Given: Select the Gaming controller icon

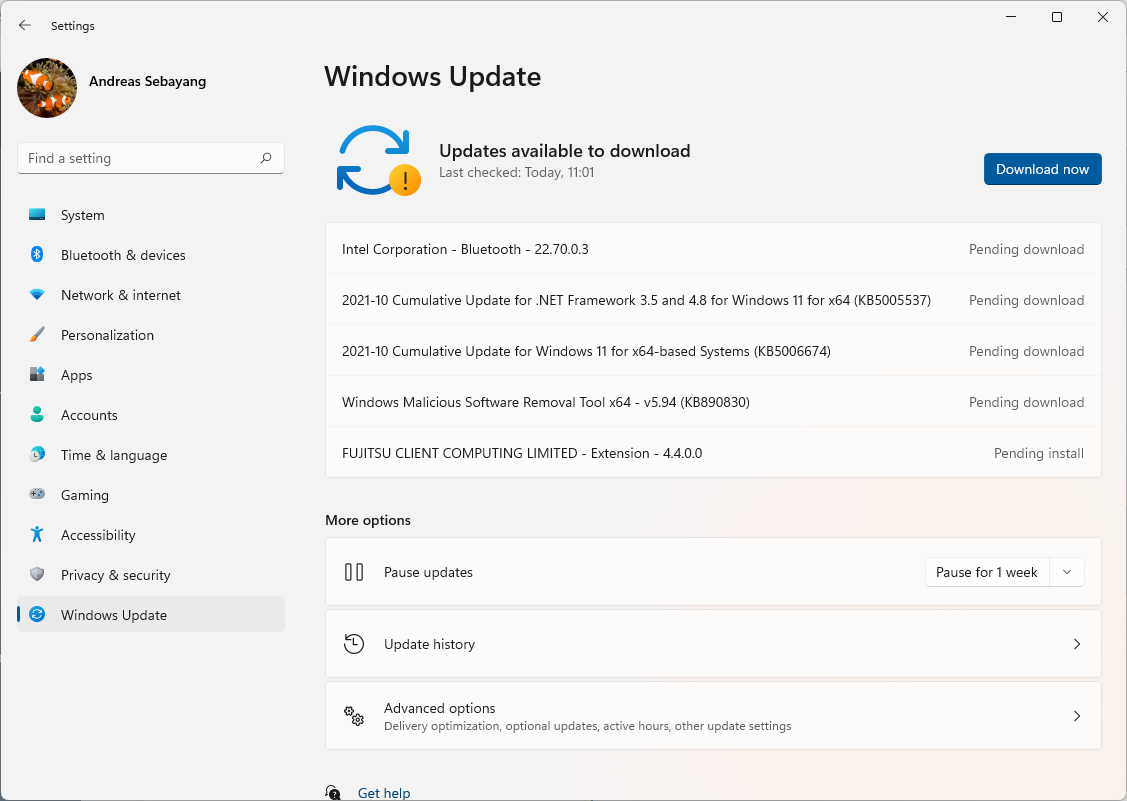Looking at the screenshot, I should [37, 495].
